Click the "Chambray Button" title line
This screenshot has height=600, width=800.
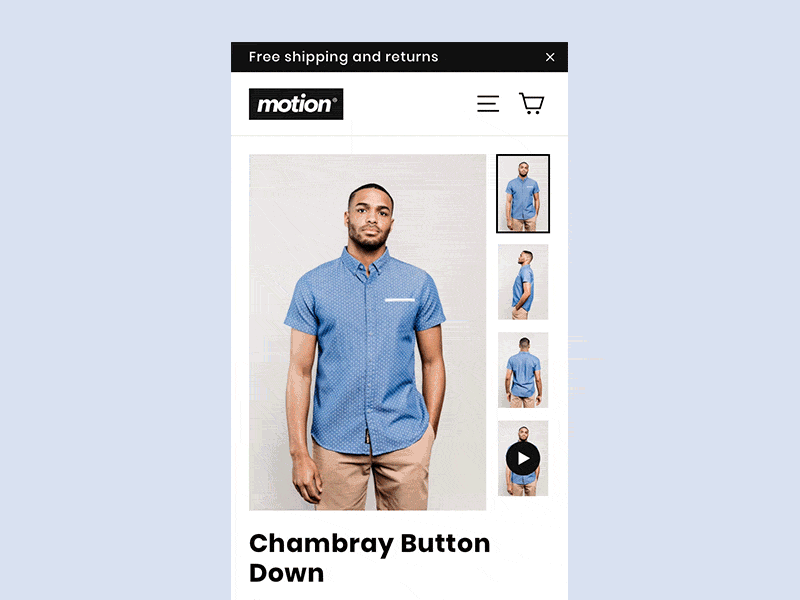coord(369,543)
